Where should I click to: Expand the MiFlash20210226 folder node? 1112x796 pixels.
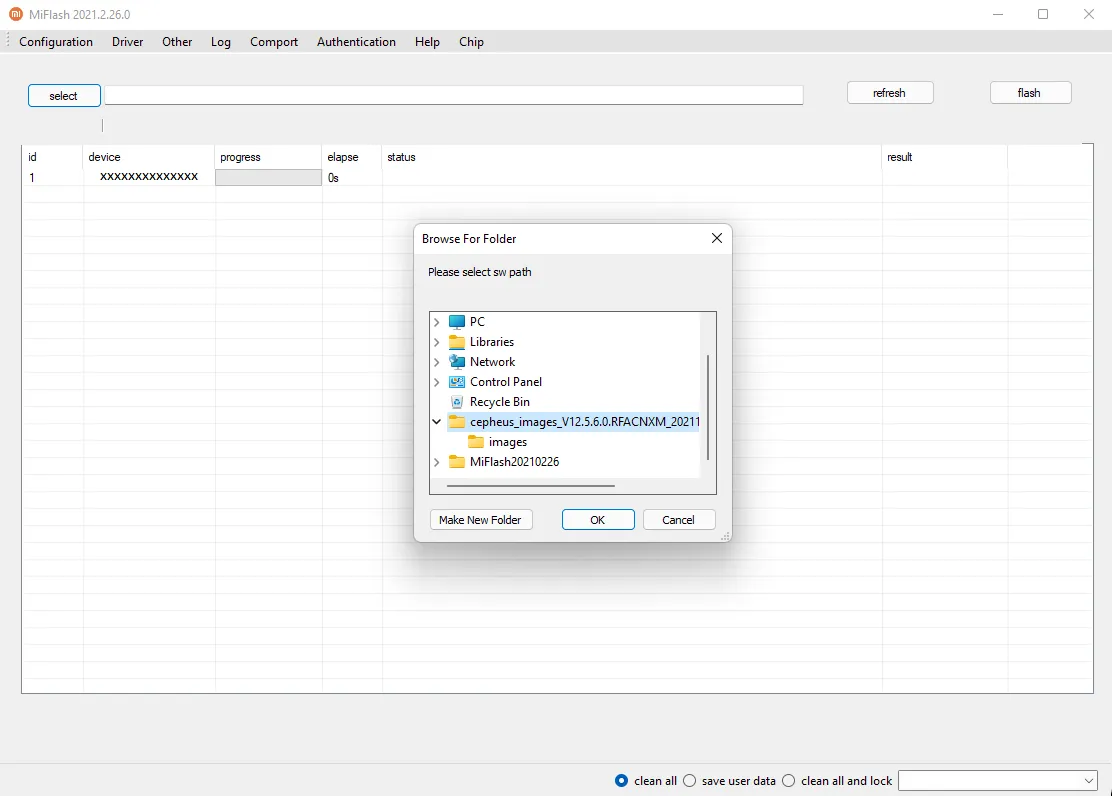(x=437, y=462)
